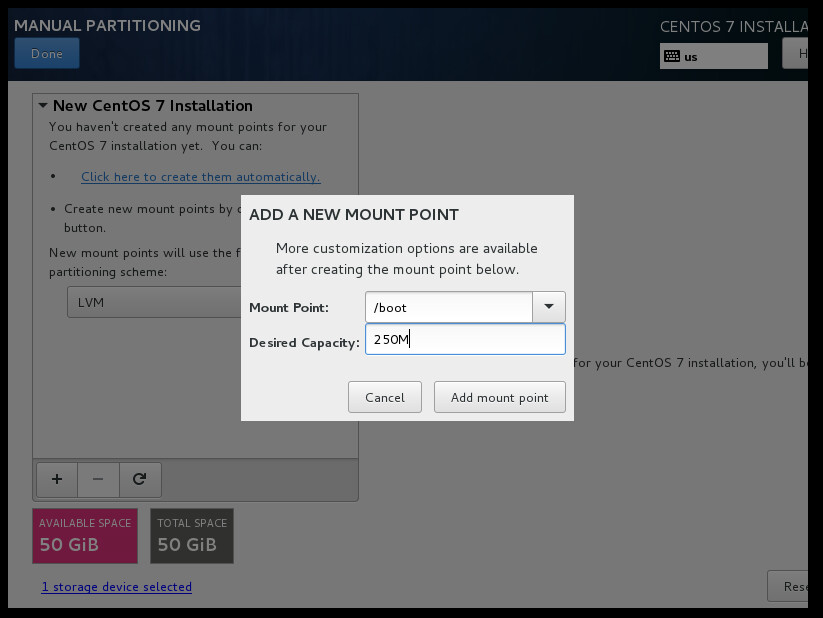Click the 'Mount Point:' label
Screen dimensions: 823x618
(x=289, y=308)
